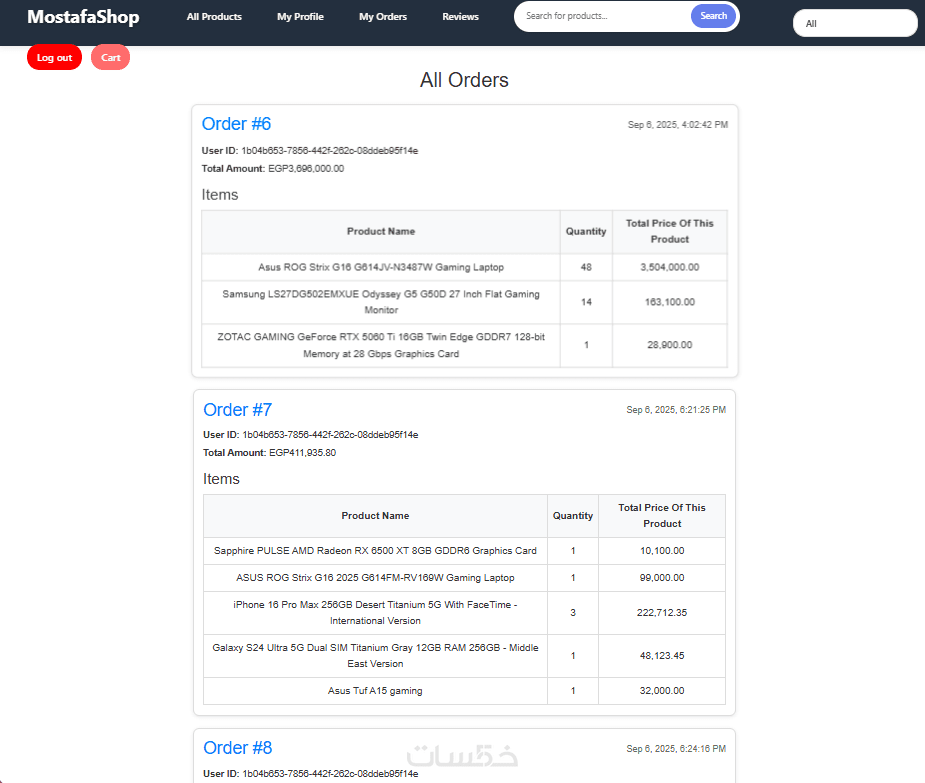This screenshot has height=783, width=925.
Task: Select Order #8 timestamp 6:24:16 PM
Action: click(676, 748)
